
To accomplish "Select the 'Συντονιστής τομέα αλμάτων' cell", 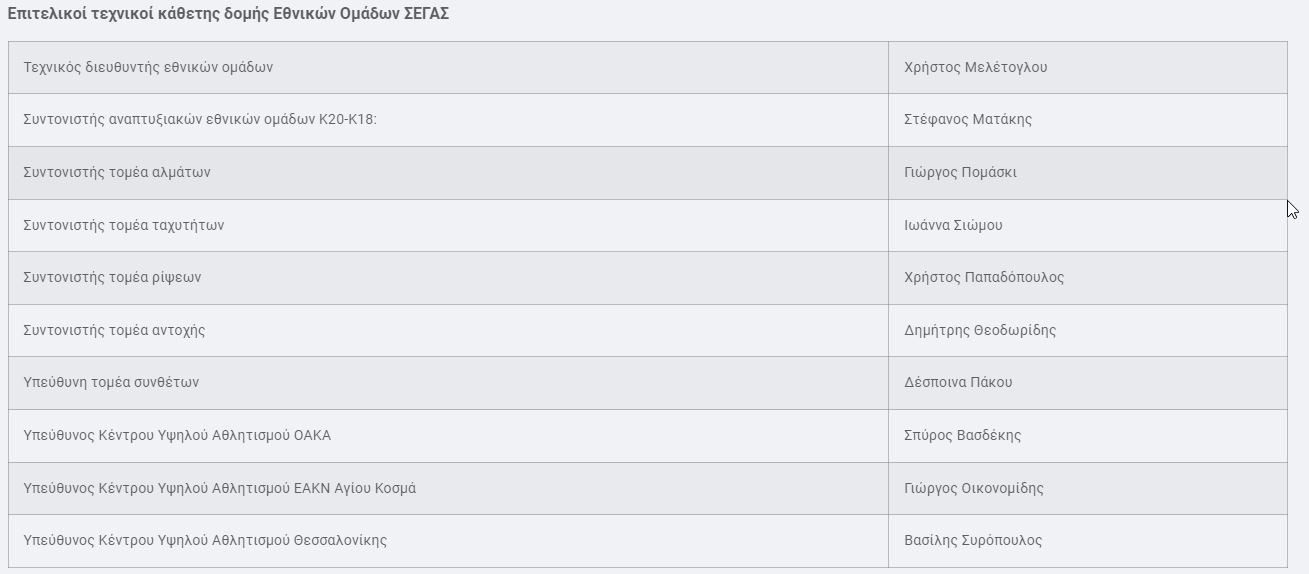I will click(117, 172).
